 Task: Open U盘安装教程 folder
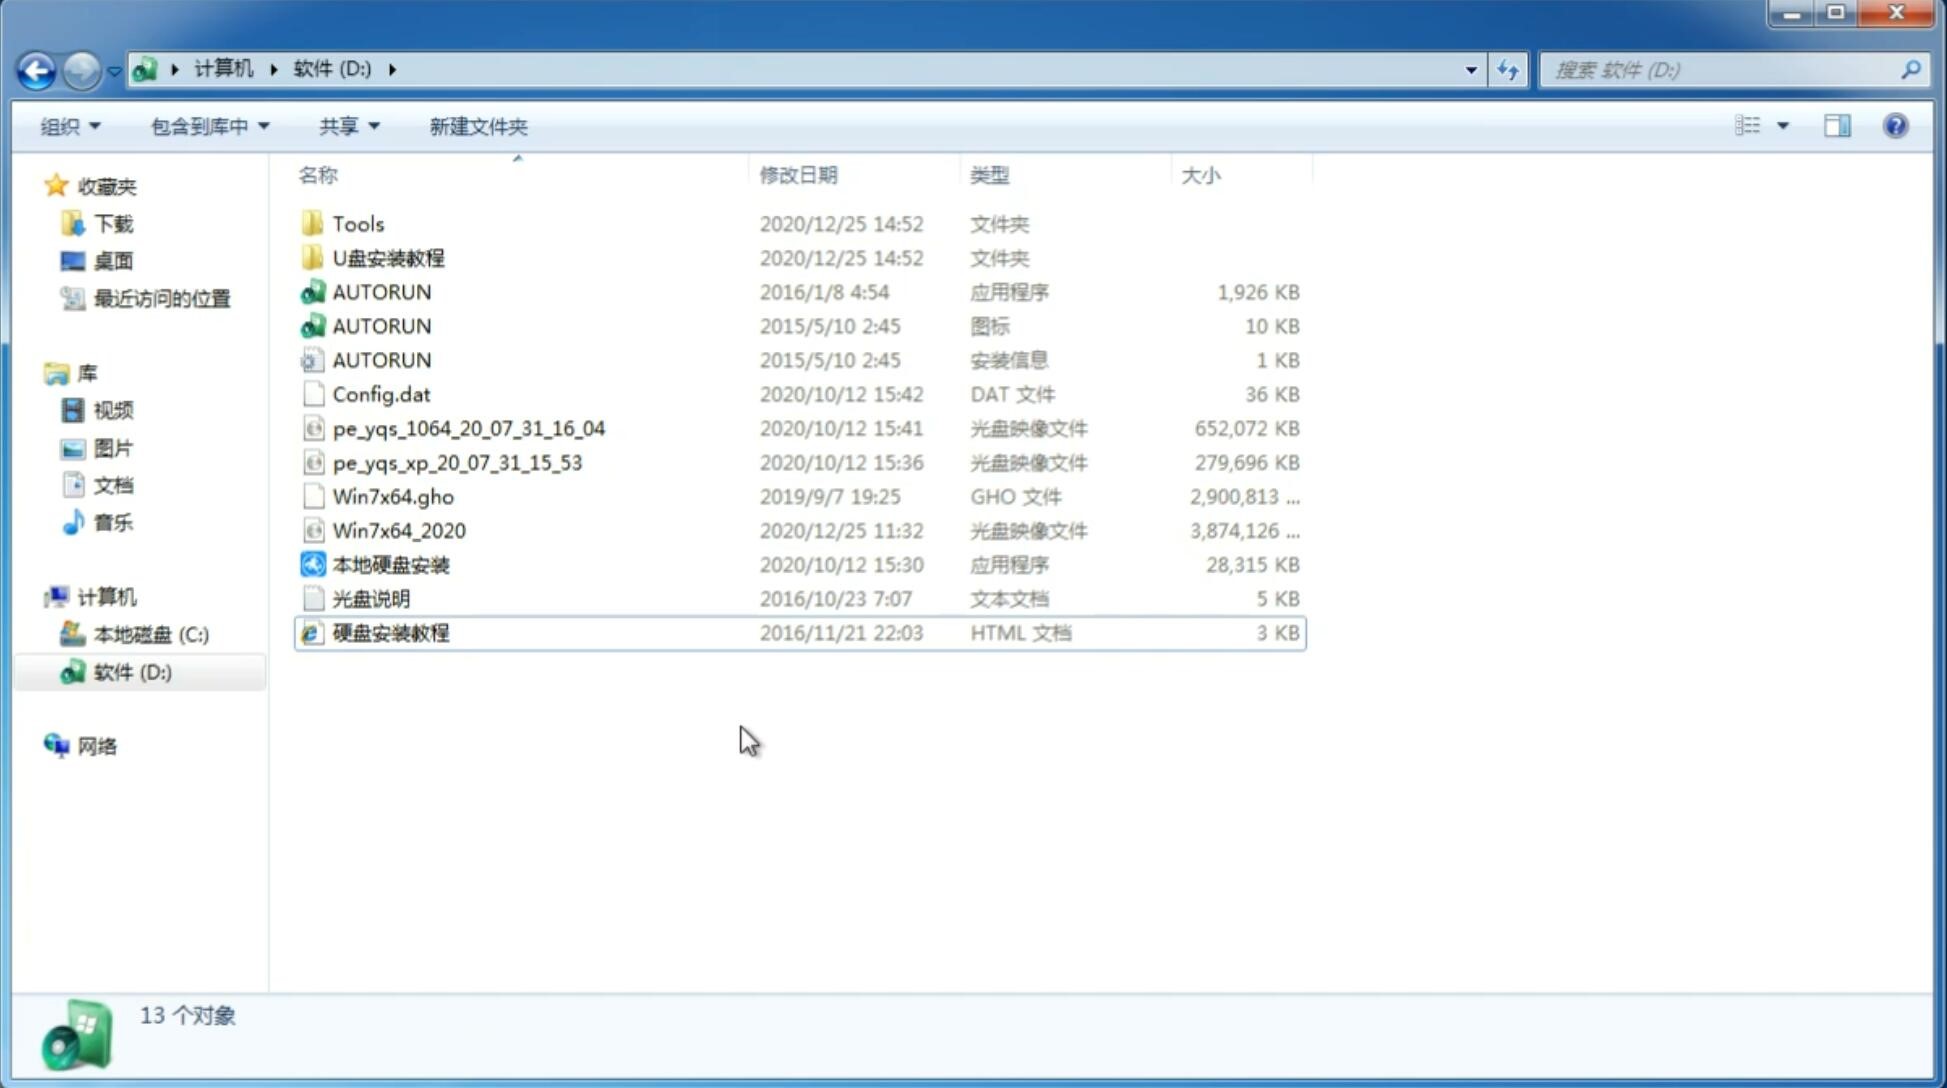pyautogui.click(x=388, y=257)
